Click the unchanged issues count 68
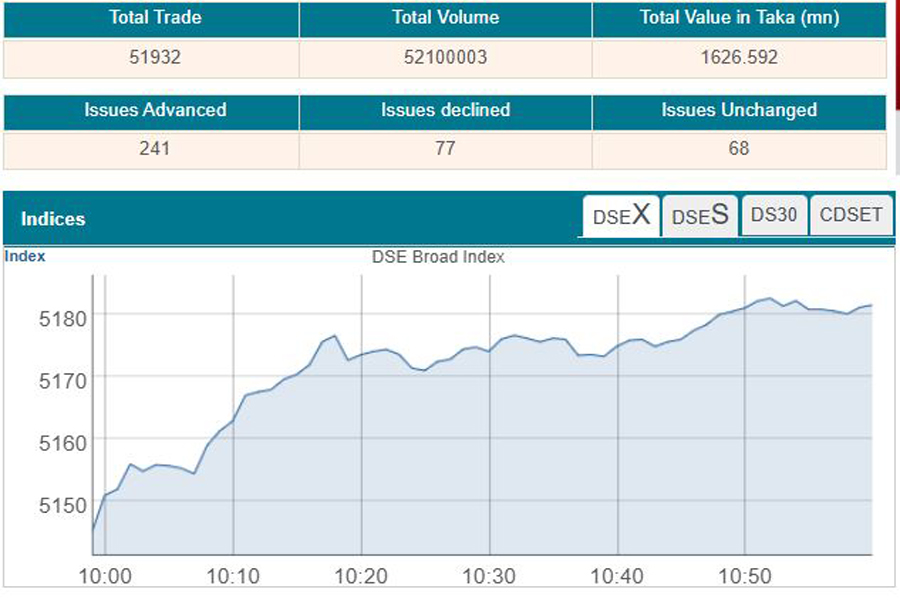 click(739, 149)
